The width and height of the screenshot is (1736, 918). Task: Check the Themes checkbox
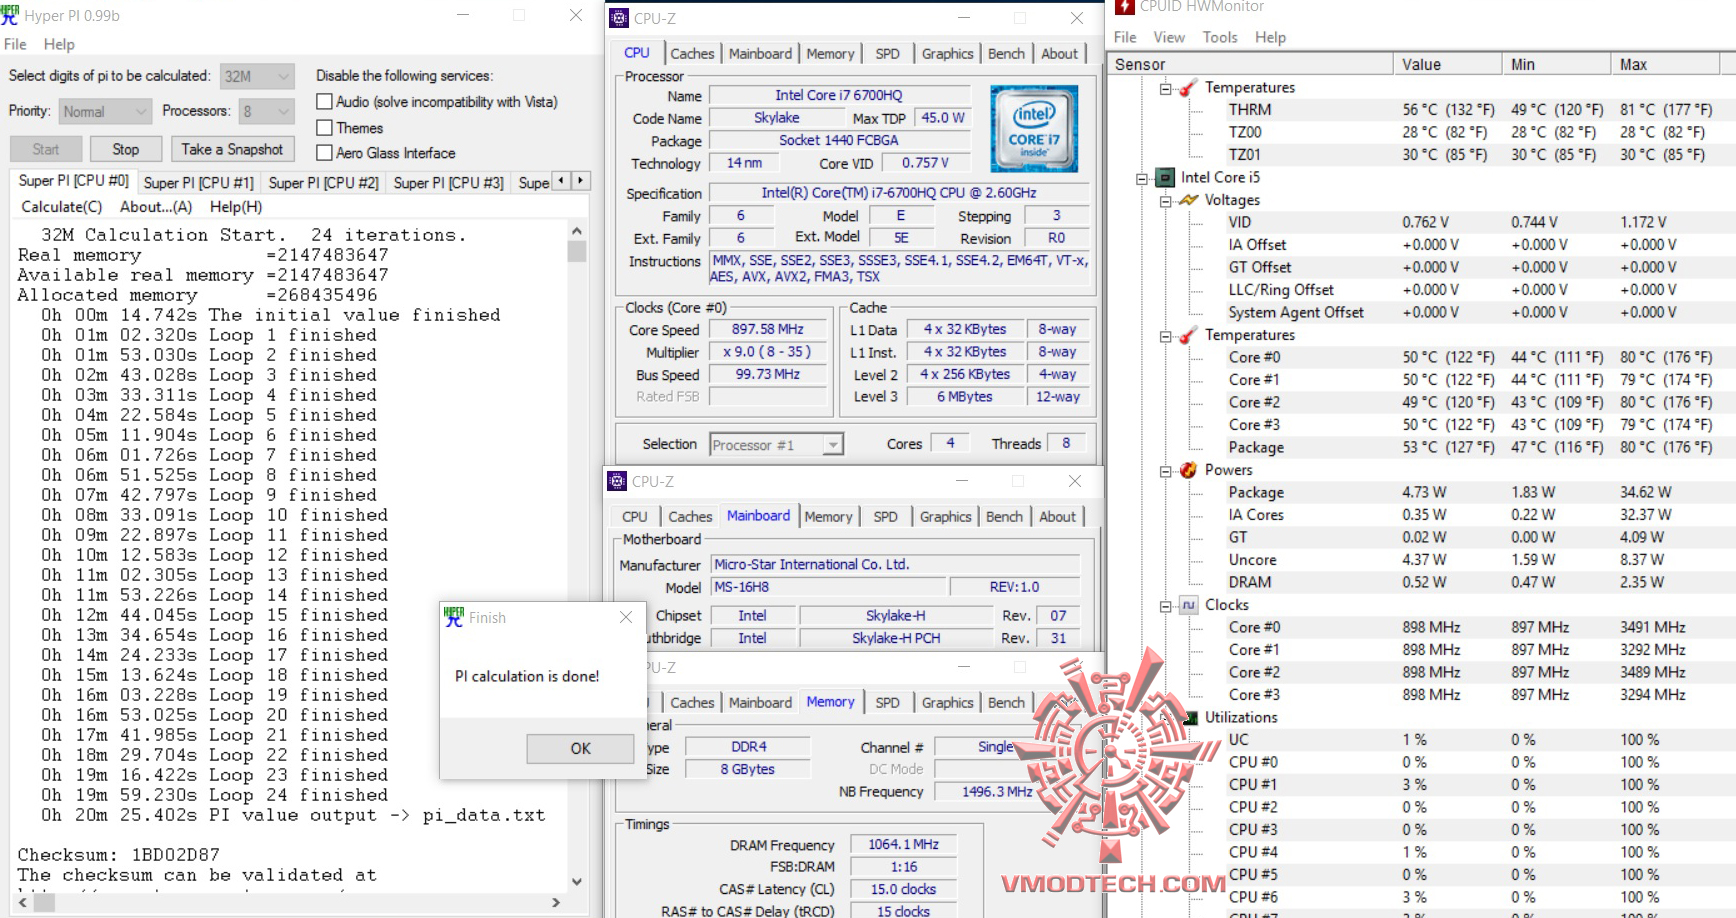[324, 127]
